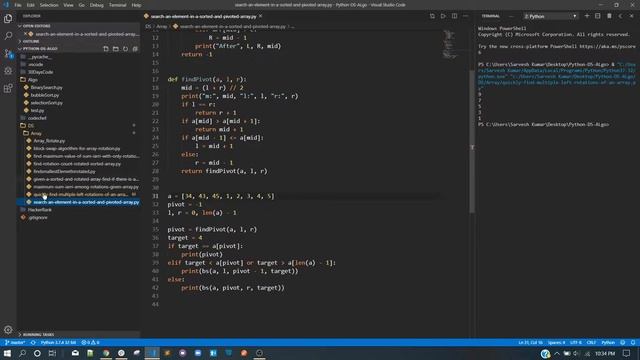This screenshot has width=640, height=360.
Task: Open Chrome from the taskbar
Action: 106,353
